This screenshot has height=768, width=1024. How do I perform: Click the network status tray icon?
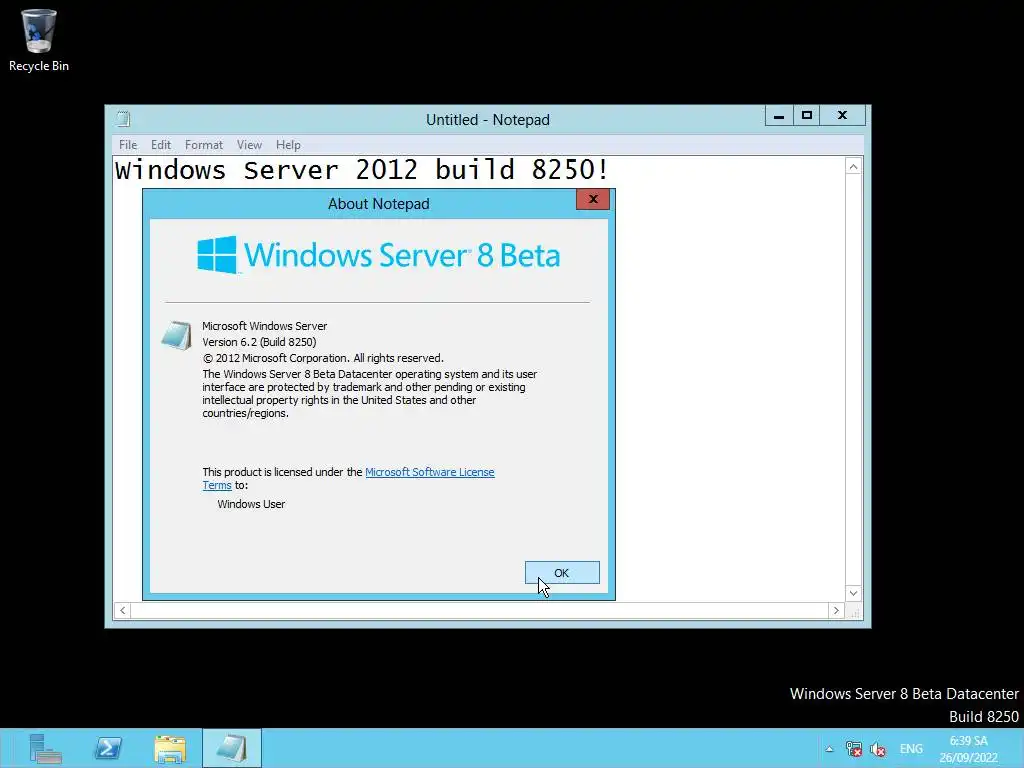pyautogui.click(x=853, y=749)
